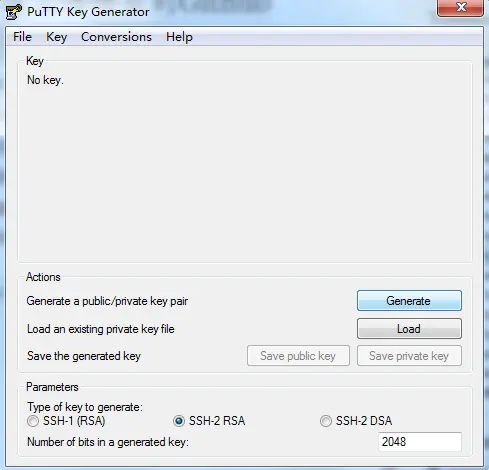Open the Help menu

click(x=179, y=37)
